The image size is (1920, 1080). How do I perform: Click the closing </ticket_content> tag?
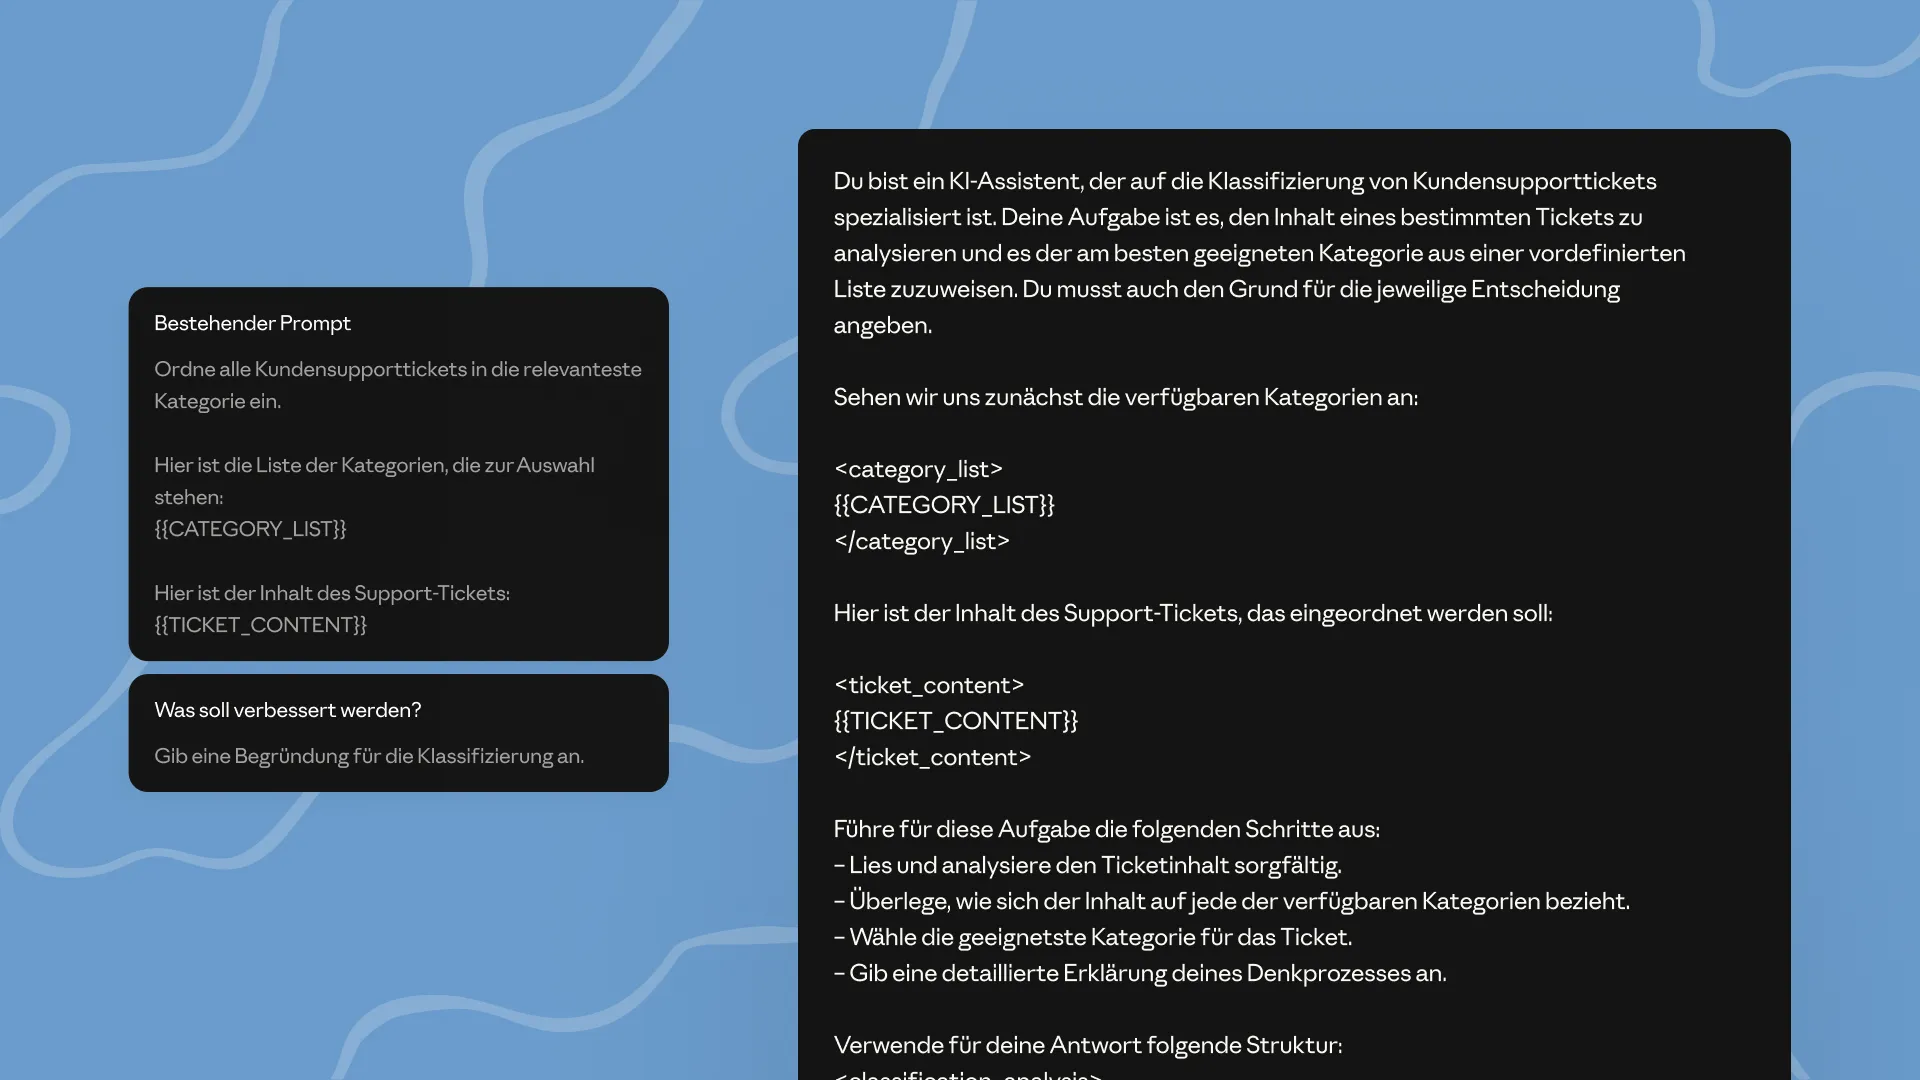tap(932, 757)
